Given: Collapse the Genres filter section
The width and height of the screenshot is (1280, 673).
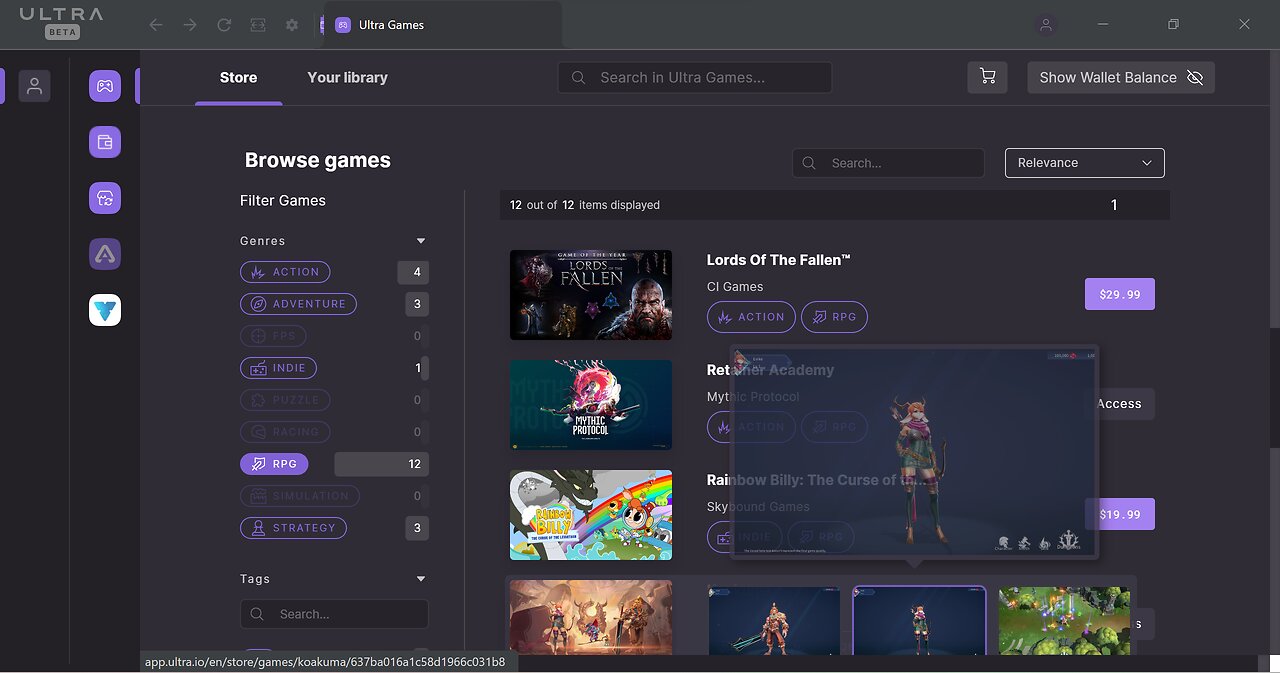Looking at the screenshot, I should pyautogui.click(x=421, y=241).
